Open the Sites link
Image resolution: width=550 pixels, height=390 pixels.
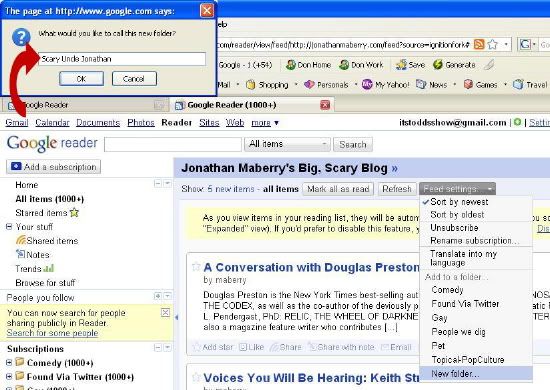pyautogui.click(x=209, y=123)
